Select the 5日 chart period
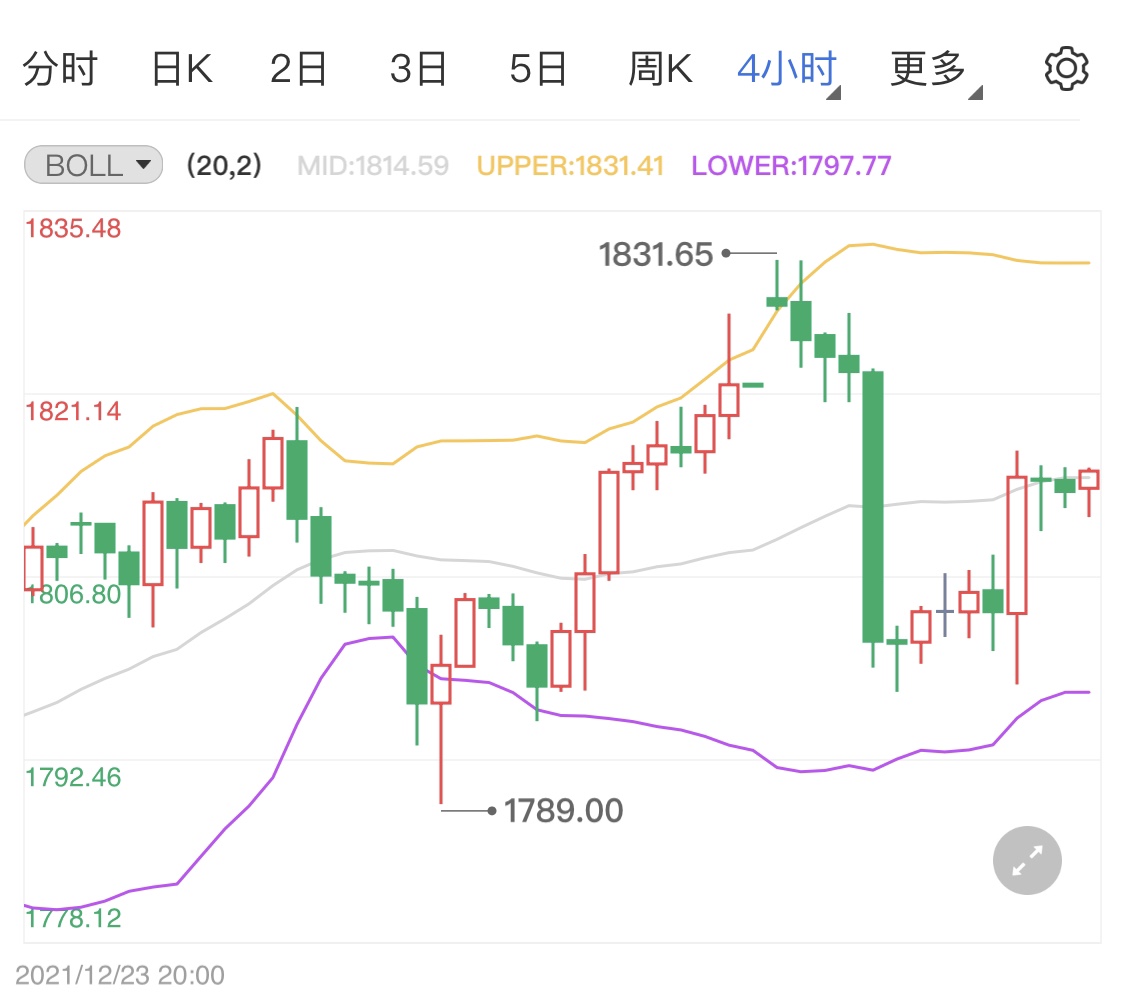This screenshot has height=998, width=1125. pos(538,69)
